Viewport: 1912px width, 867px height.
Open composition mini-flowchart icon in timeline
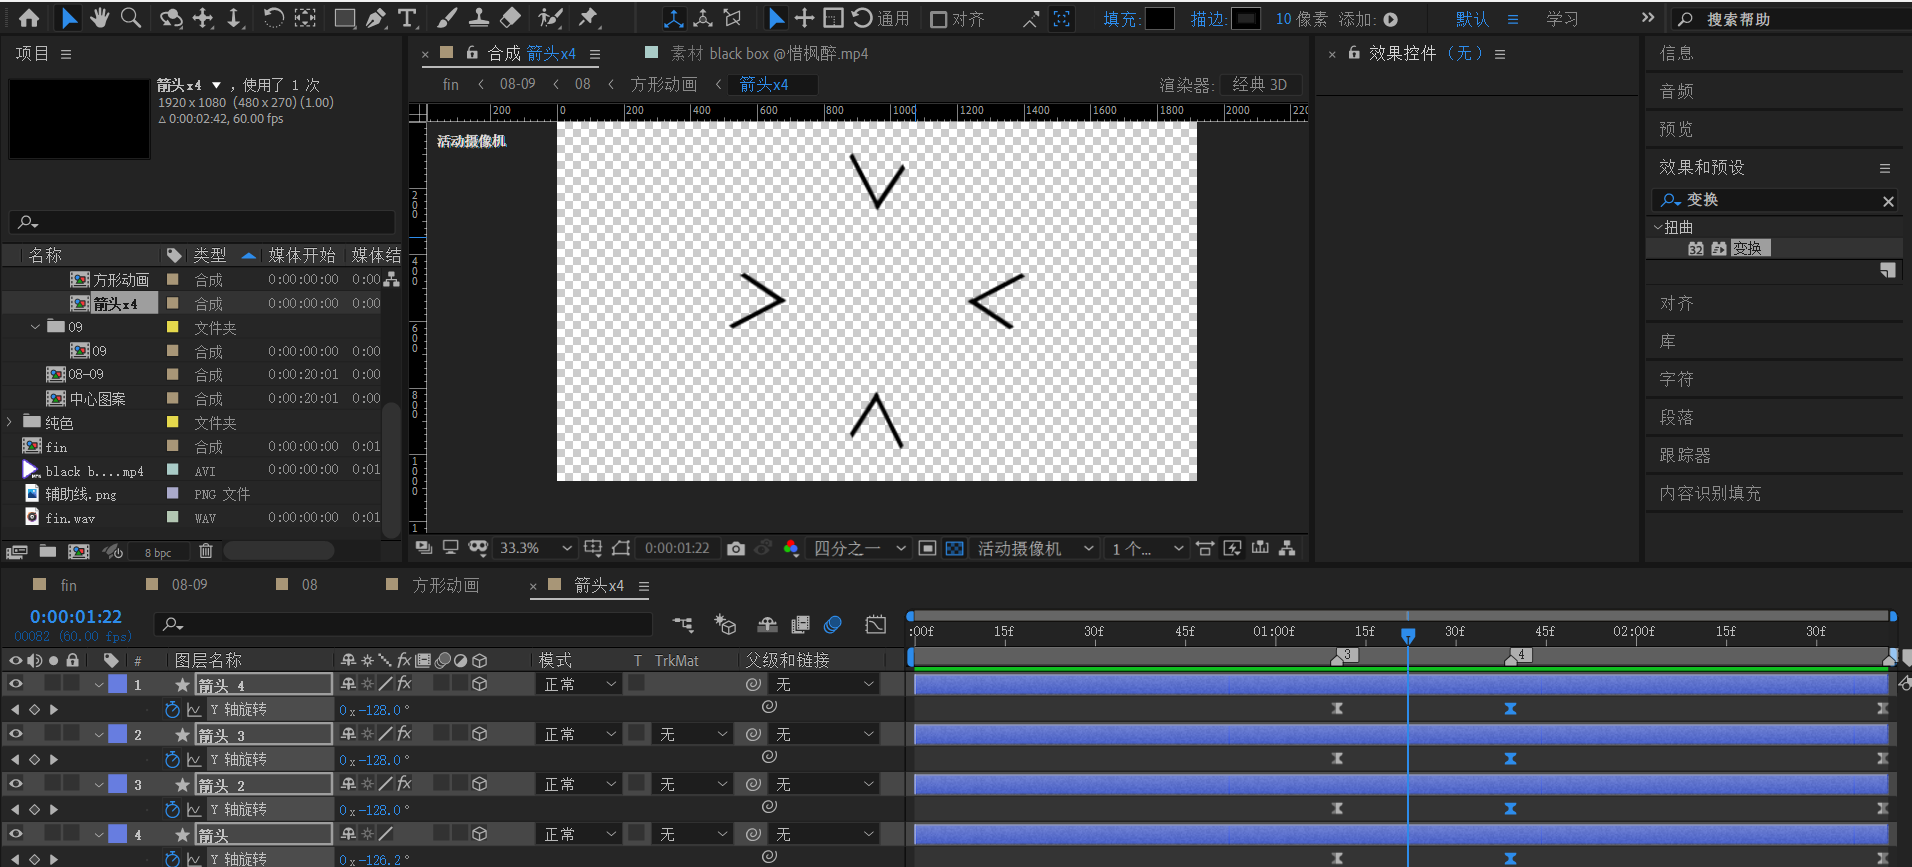click(684, 625)
